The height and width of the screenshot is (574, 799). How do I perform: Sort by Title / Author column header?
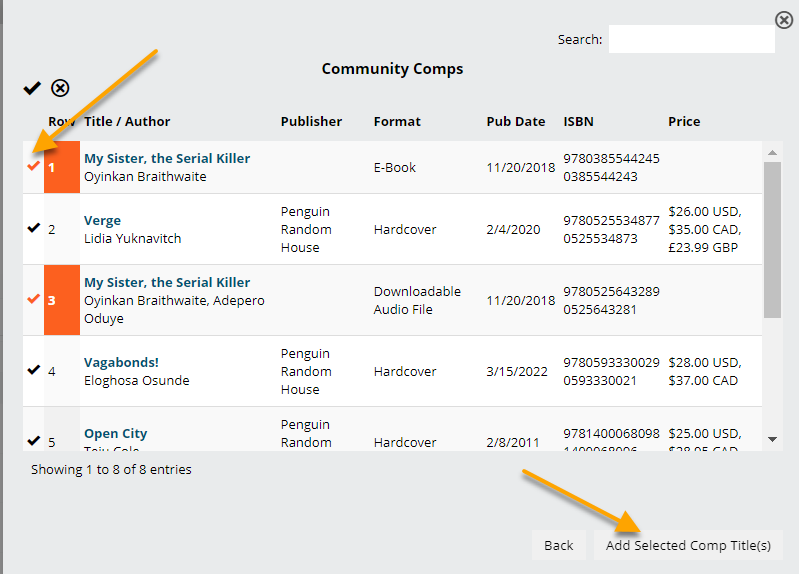click(127, 121)
